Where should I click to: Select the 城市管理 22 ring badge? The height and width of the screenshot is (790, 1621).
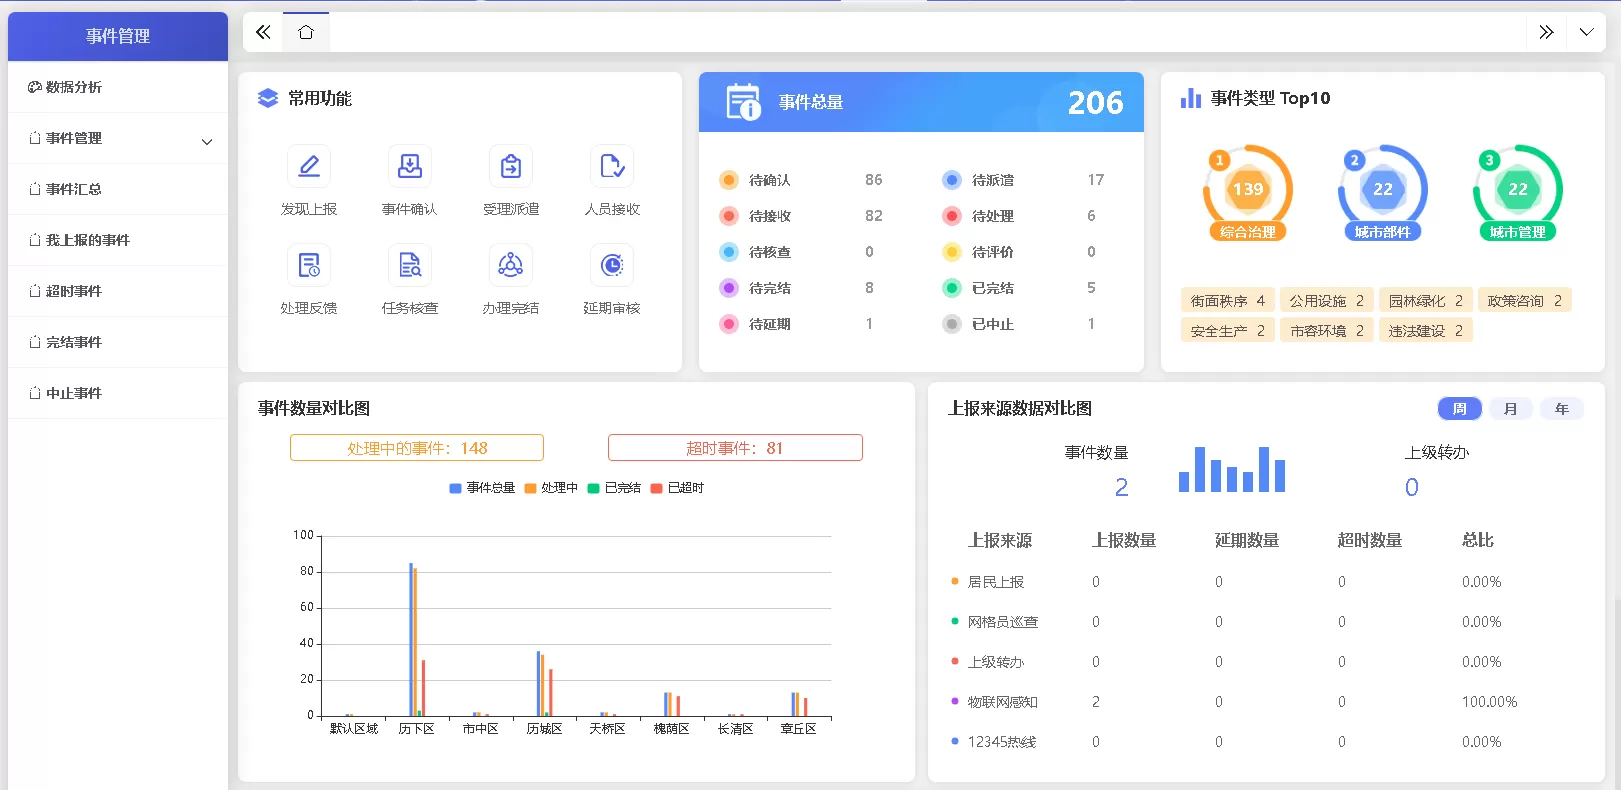click(1518, 193)
